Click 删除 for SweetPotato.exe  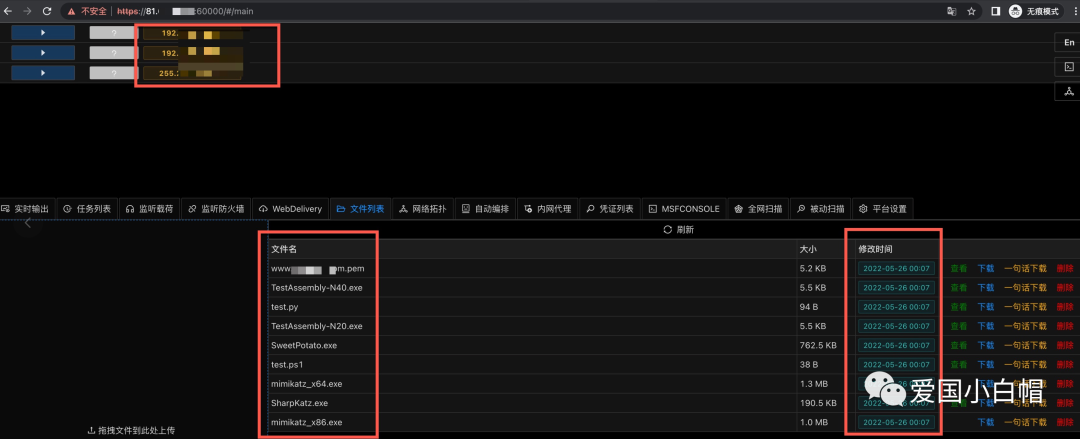point(1064,345)
